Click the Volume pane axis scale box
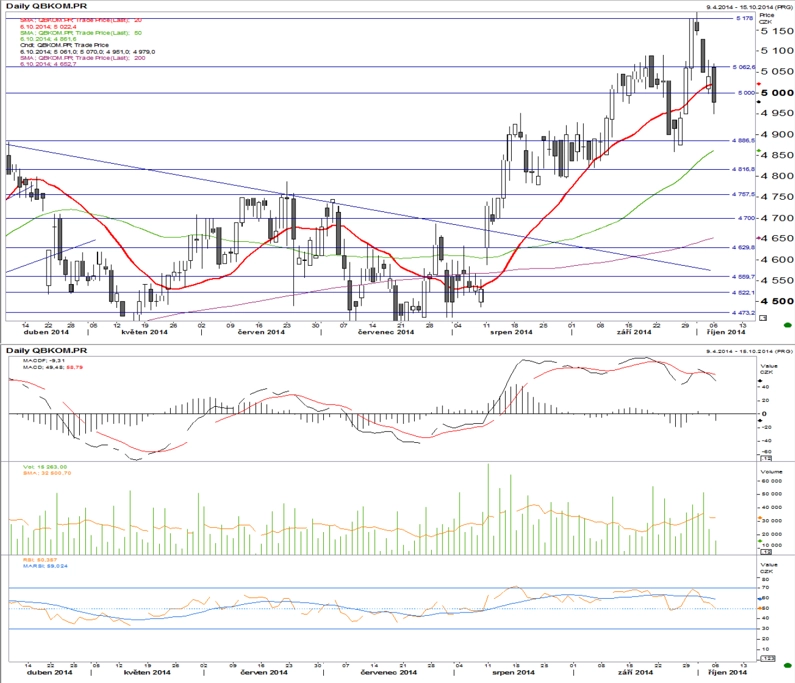 tap(766, 552)
